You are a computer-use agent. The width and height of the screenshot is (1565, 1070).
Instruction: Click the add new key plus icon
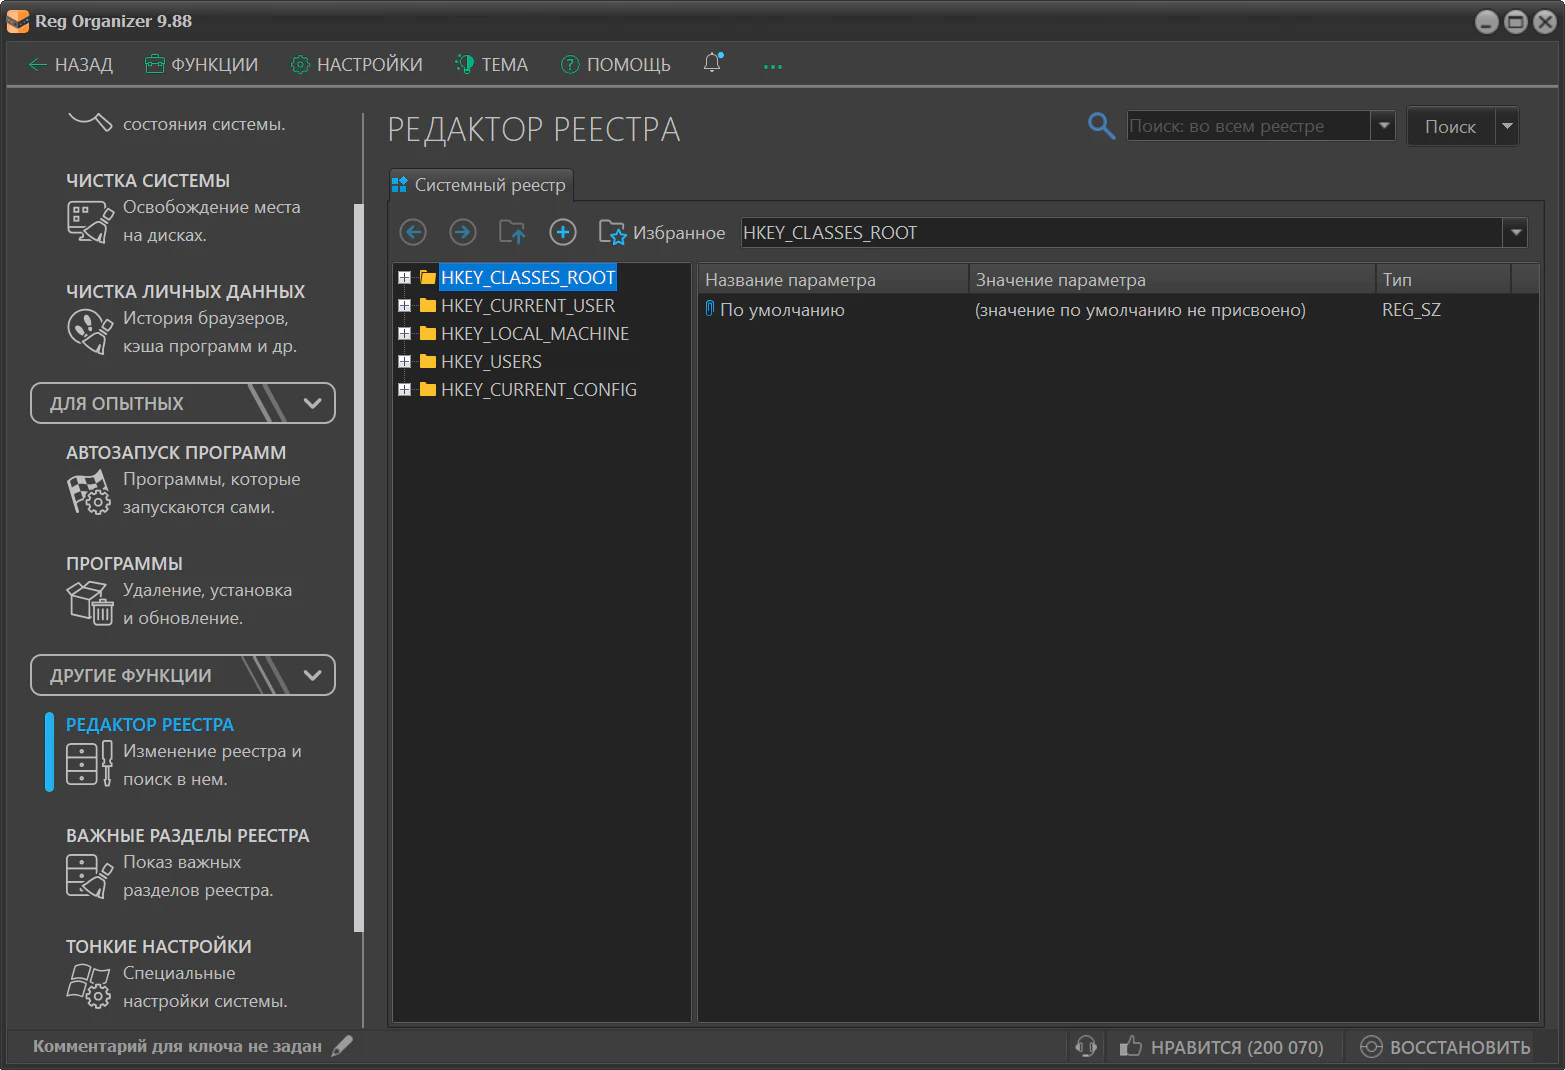[563, 233]
